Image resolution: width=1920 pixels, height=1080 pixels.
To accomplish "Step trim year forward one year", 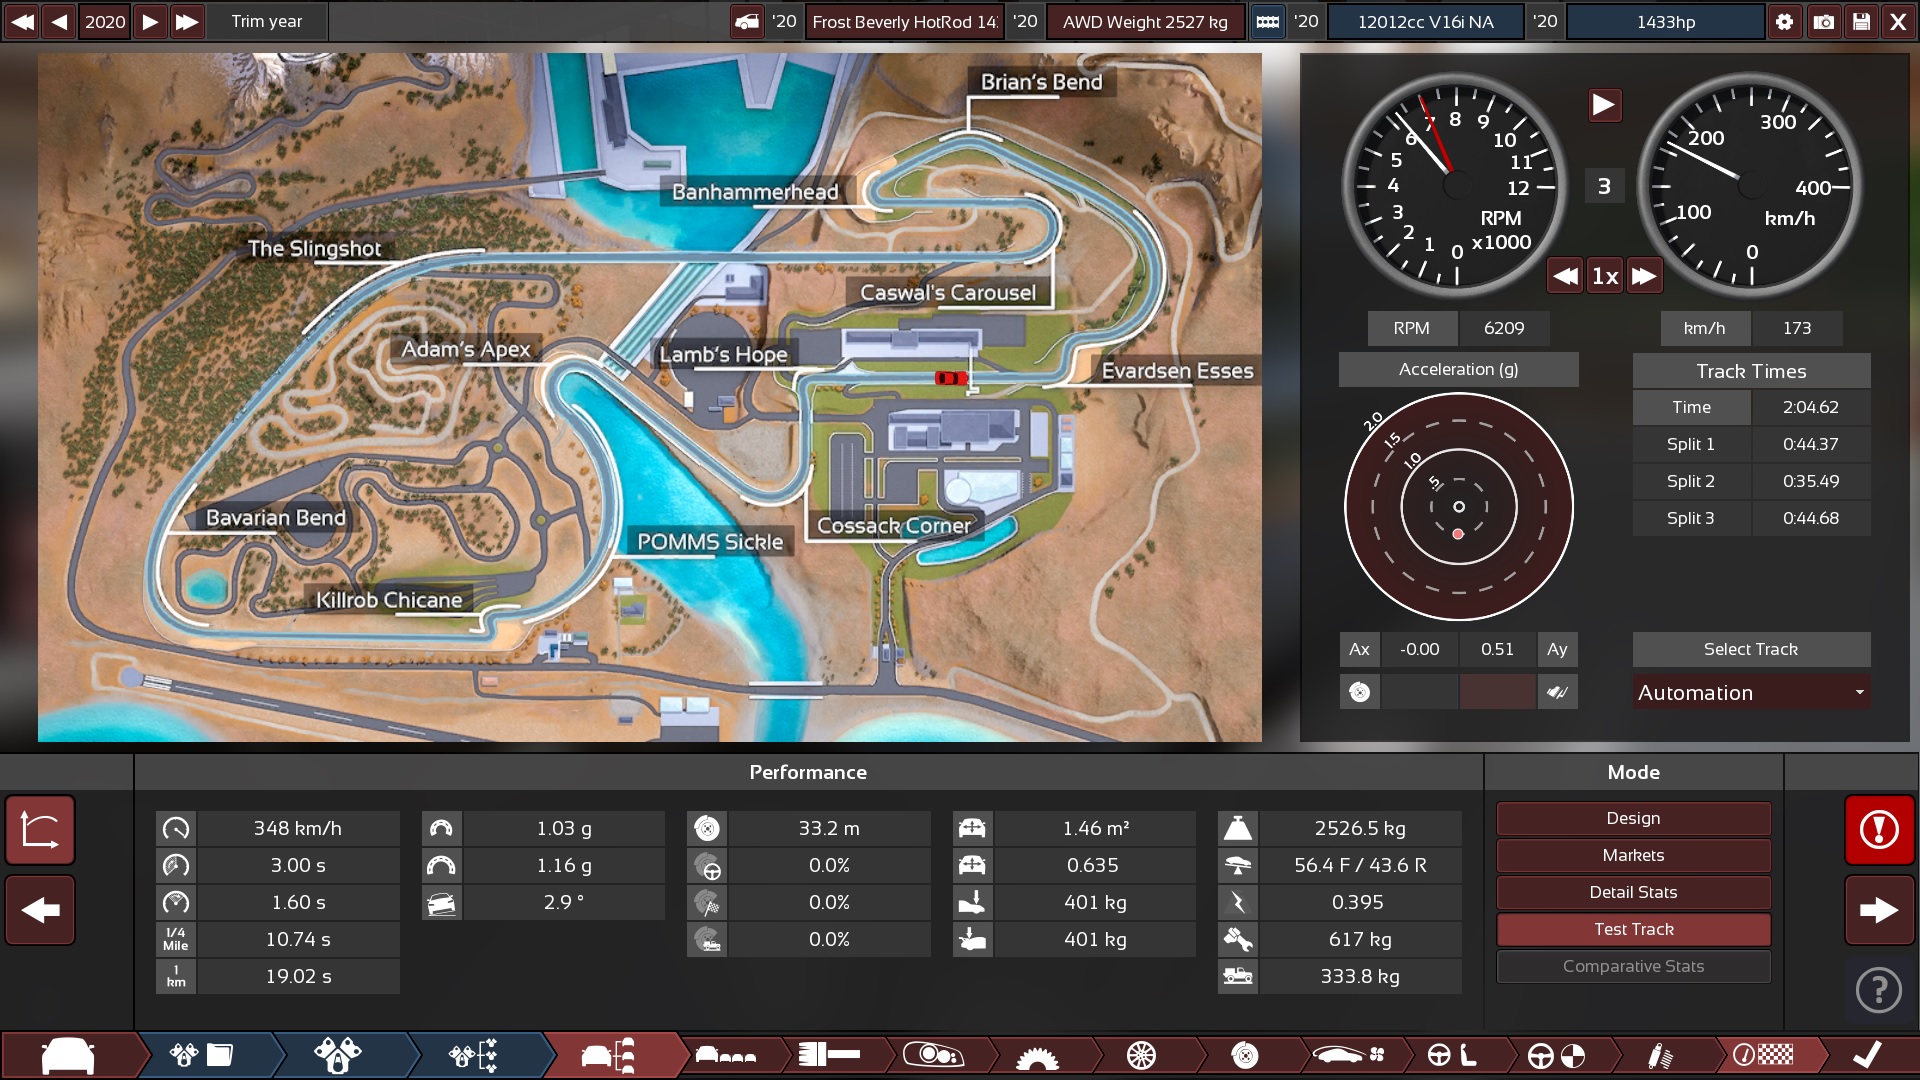I will 150,22.
